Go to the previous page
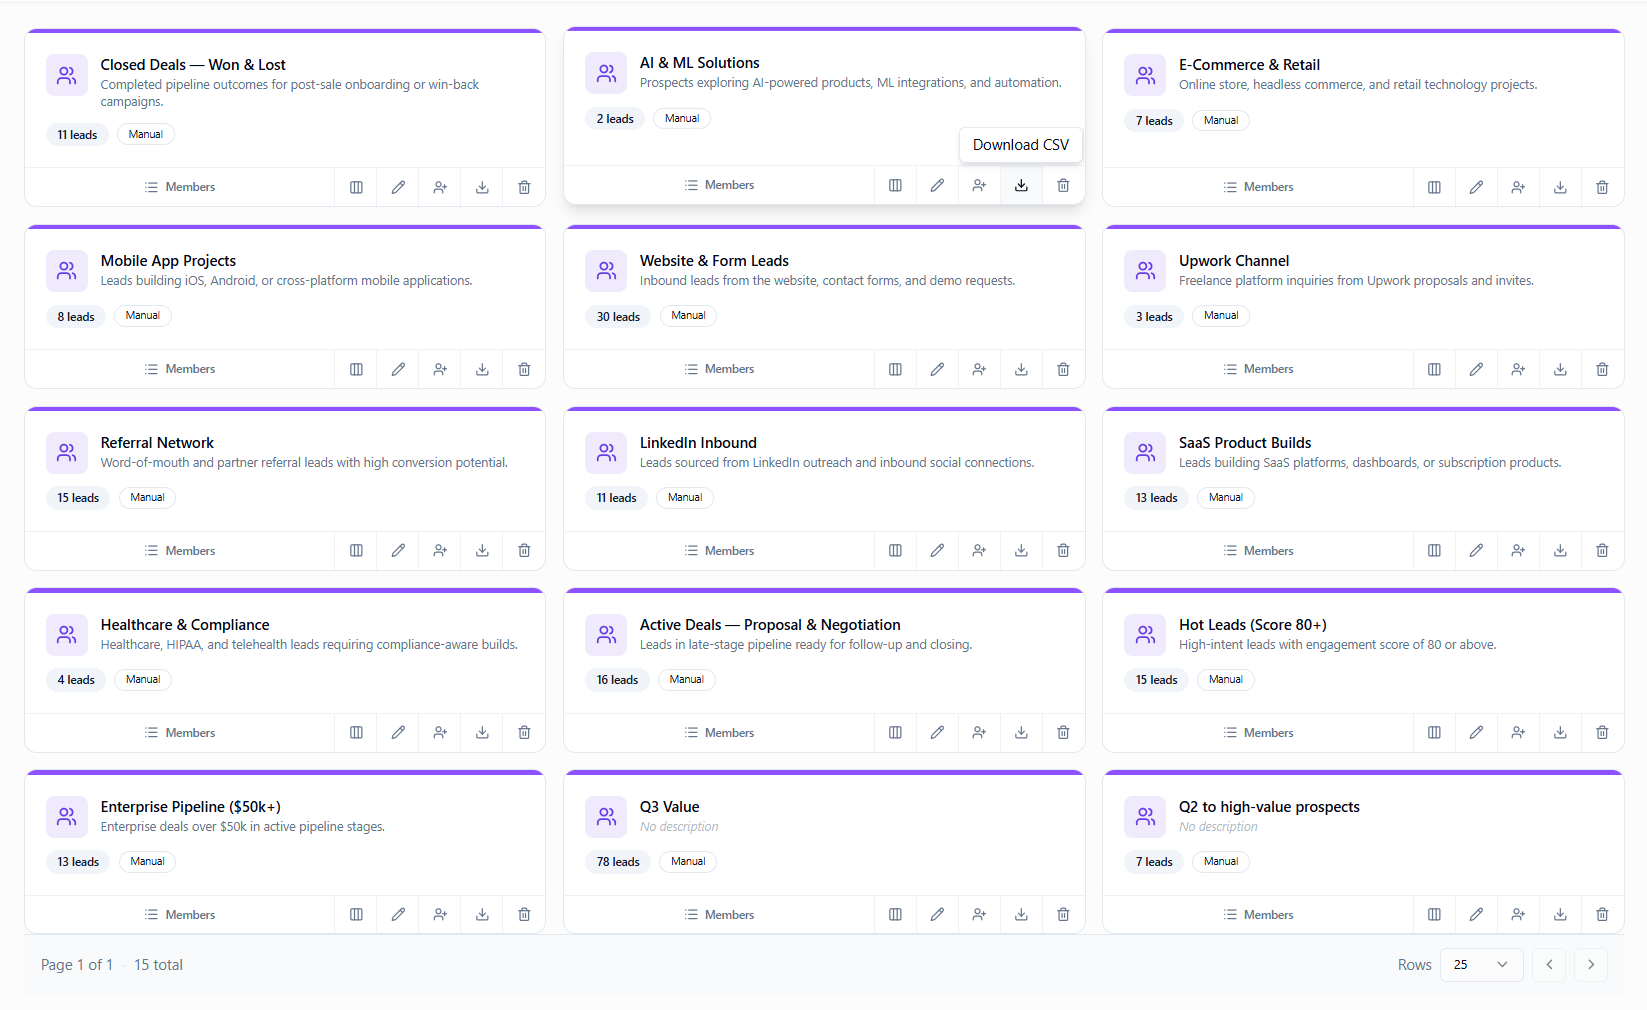This screenshot has height=1010, width=1647. pos(1549,965)
